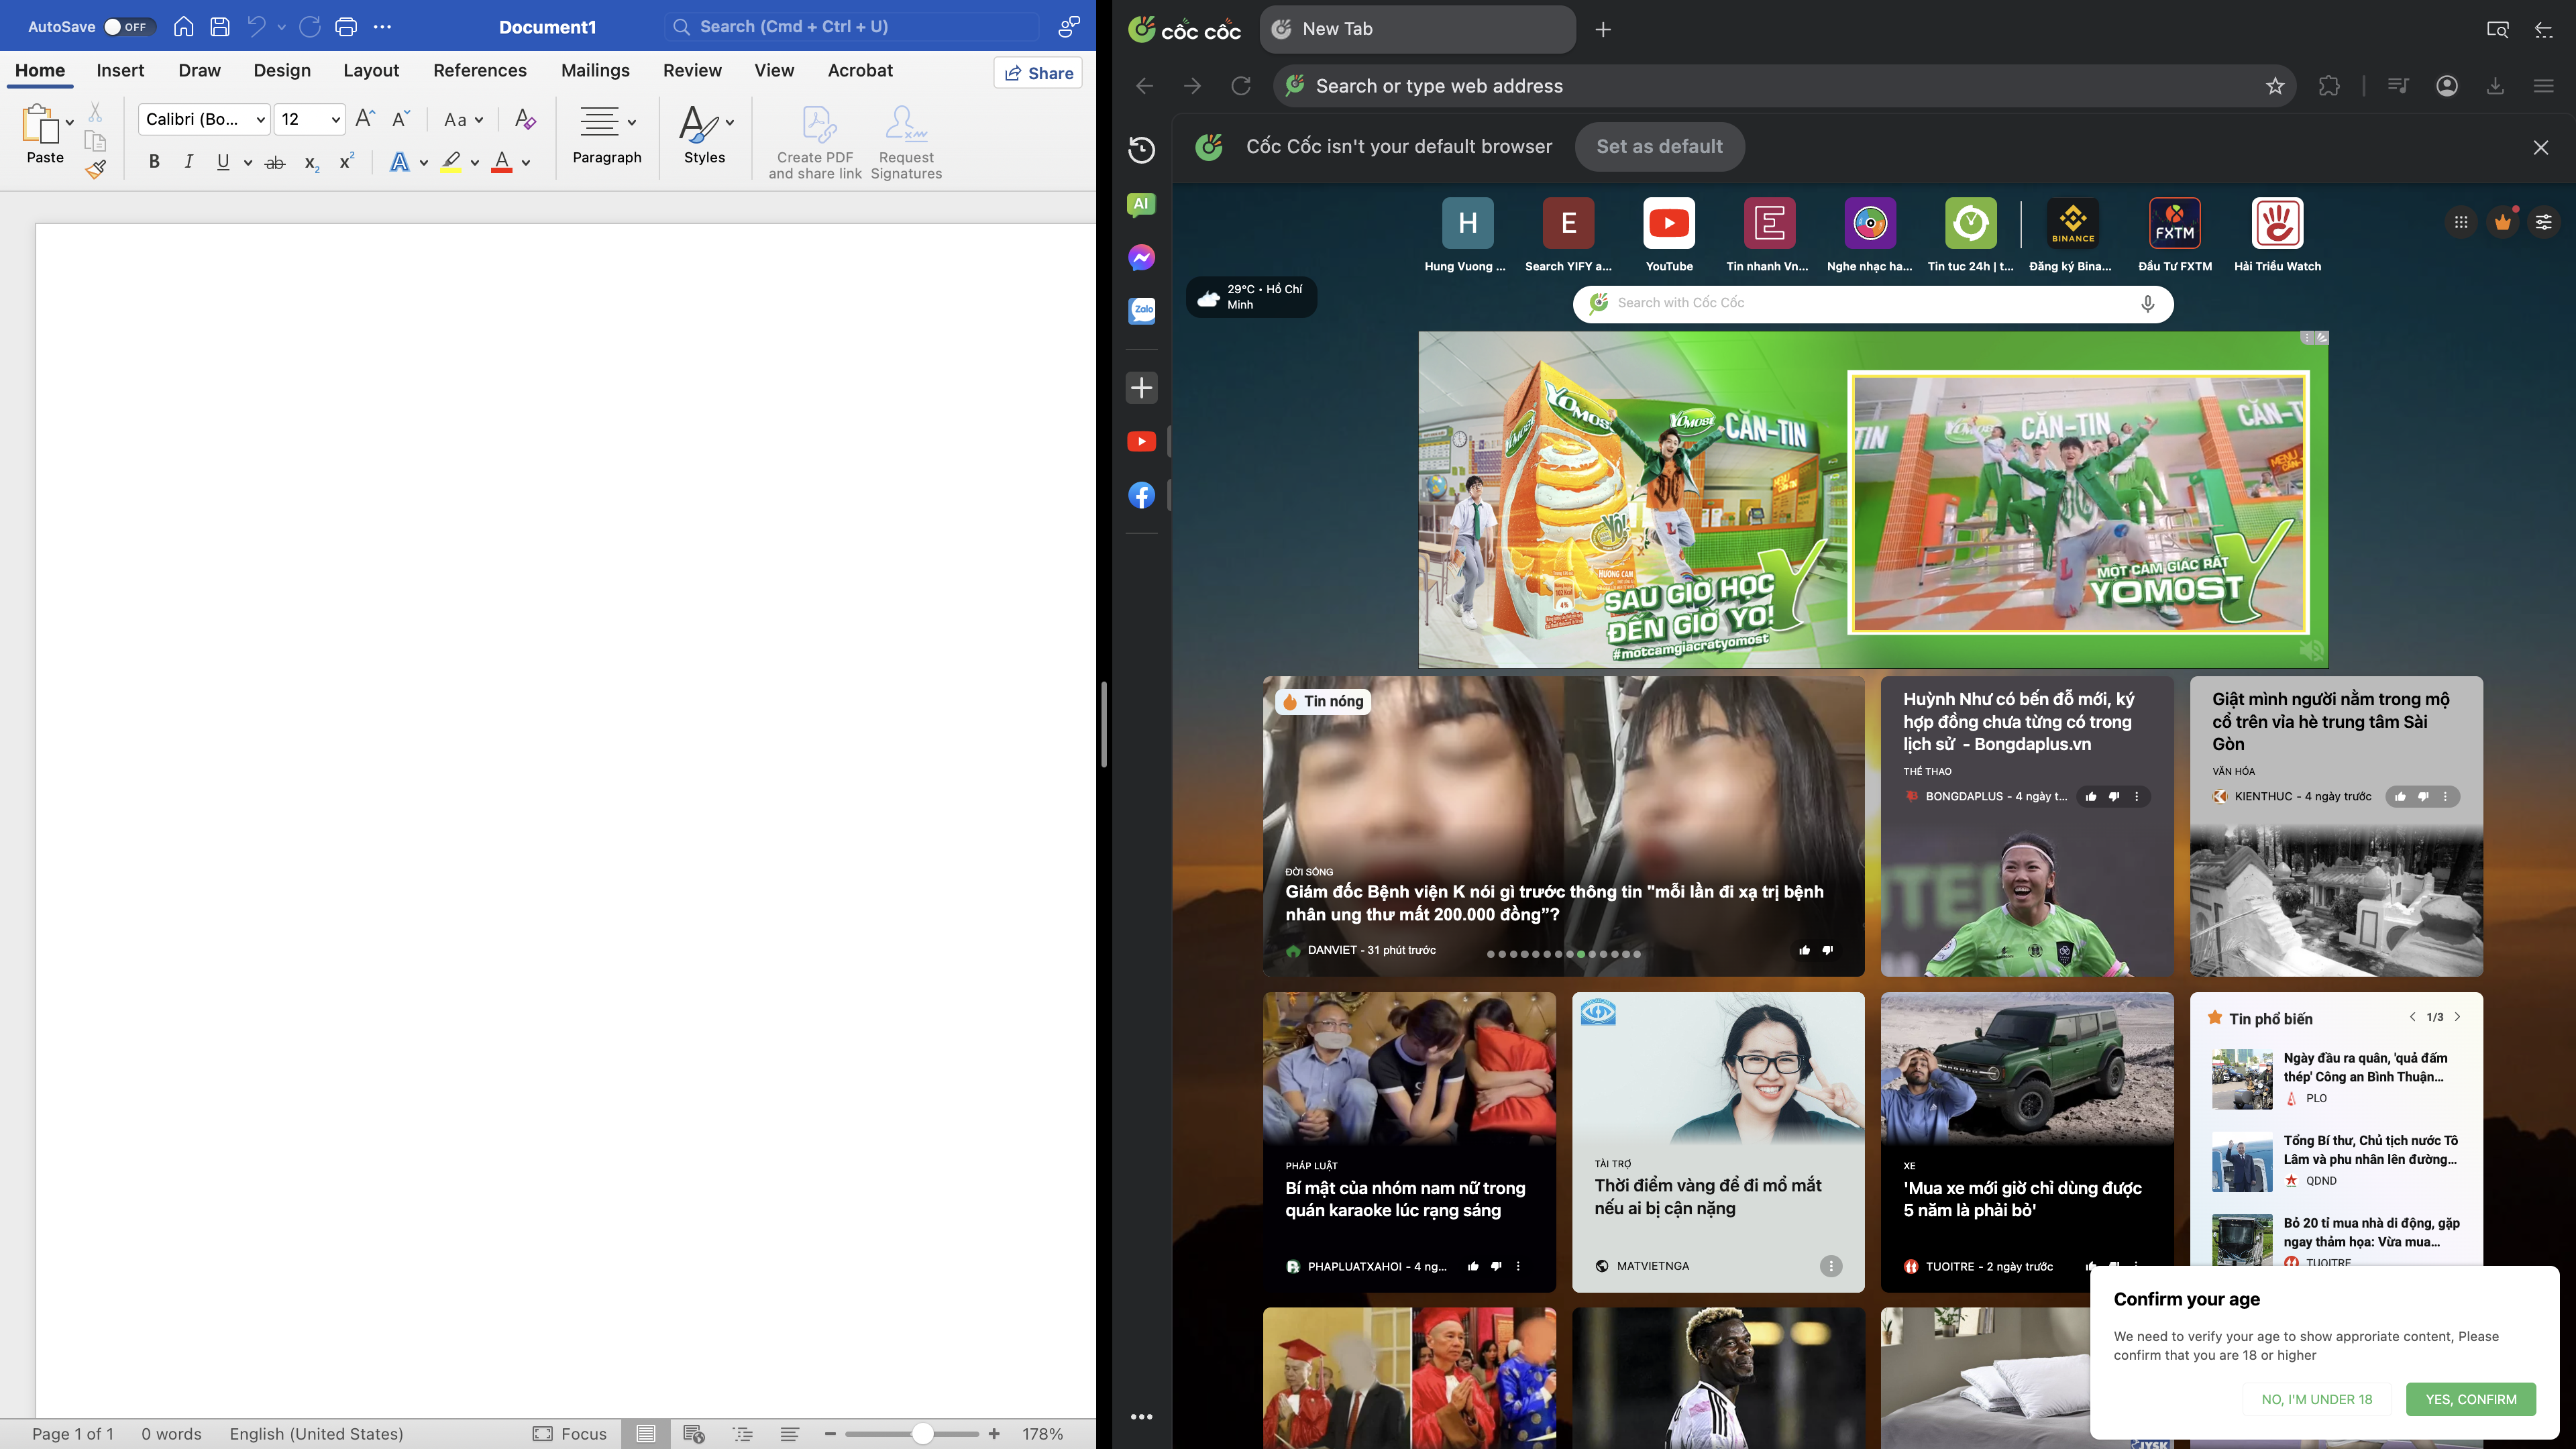
Task: Reload the page in Cốc Cốc
Action: click(1241, 86)
